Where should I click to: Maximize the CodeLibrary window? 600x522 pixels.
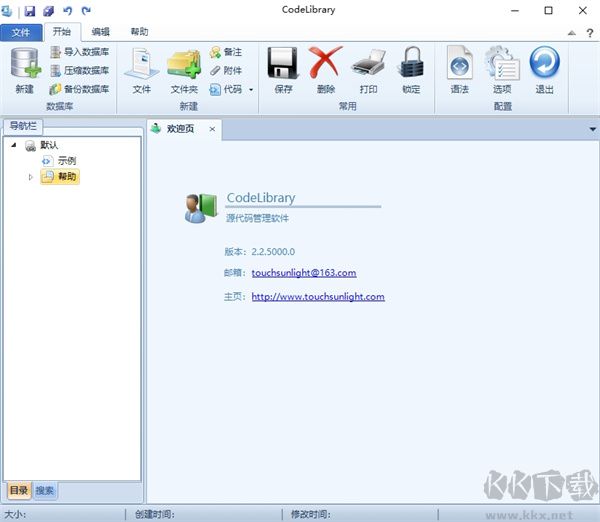click(x=548, y=11)
